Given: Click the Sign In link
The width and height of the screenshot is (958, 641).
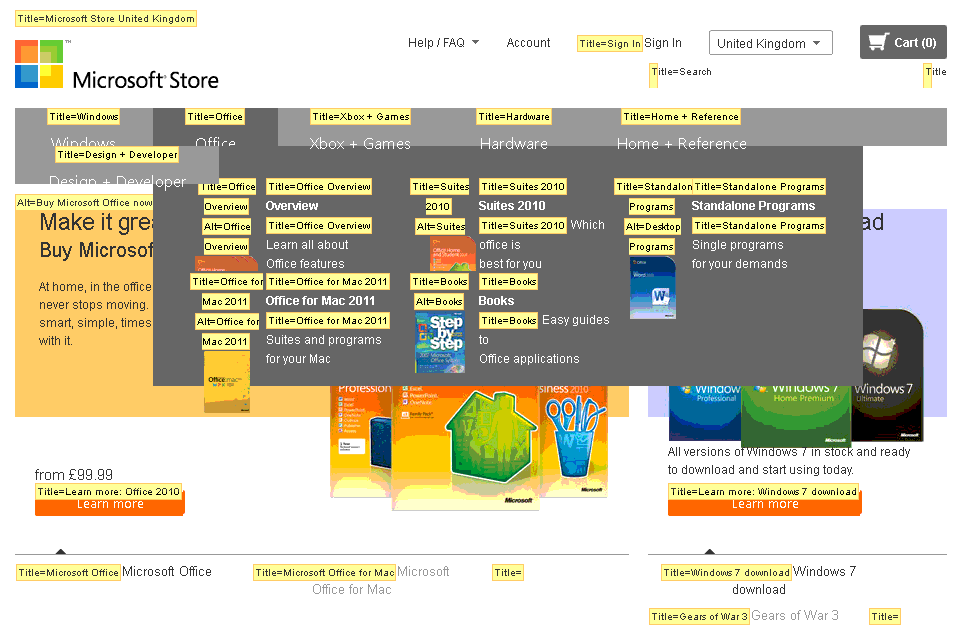Looking at the screenshot, I should coord(662,43).
